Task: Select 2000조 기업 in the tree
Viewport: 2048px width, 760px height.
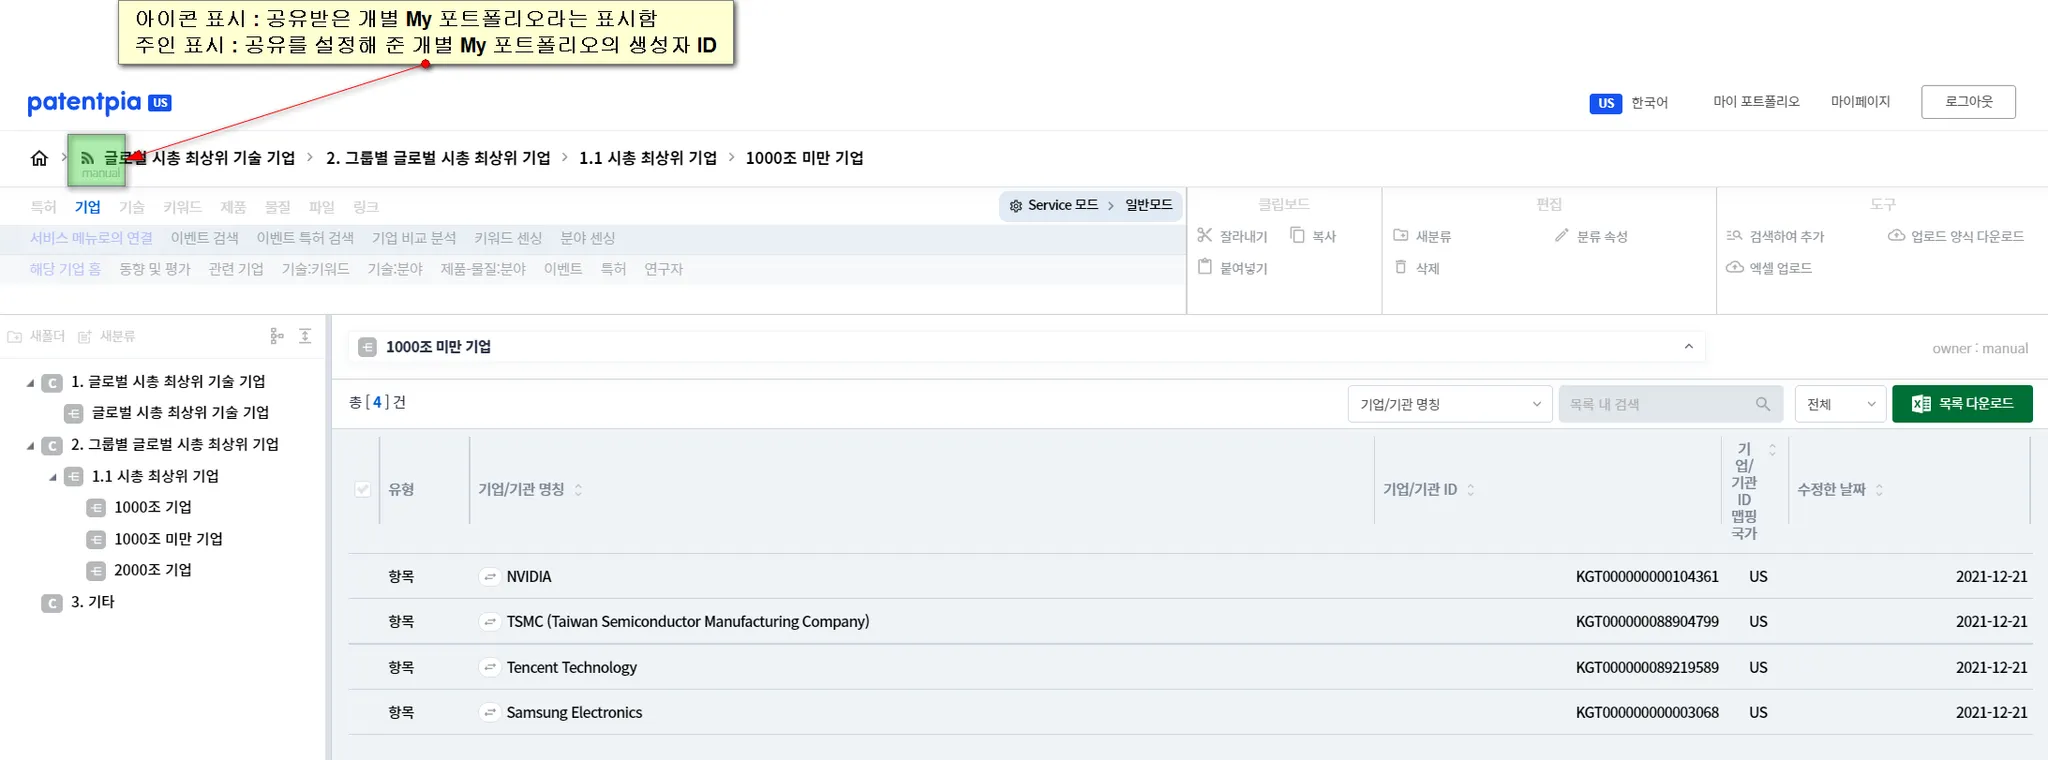Action: pyautogui.click(x=153, y=571)
